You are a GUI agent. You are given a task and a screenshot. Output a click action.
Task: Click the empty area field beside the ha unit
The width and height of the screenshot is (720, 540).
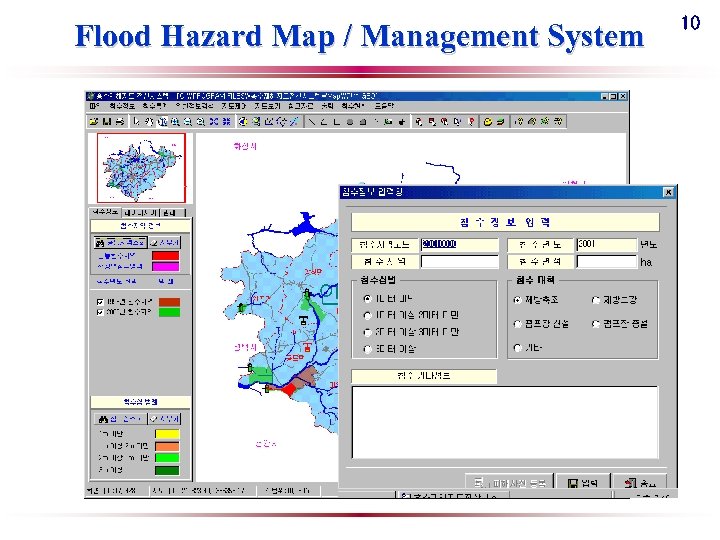(607, 262)
